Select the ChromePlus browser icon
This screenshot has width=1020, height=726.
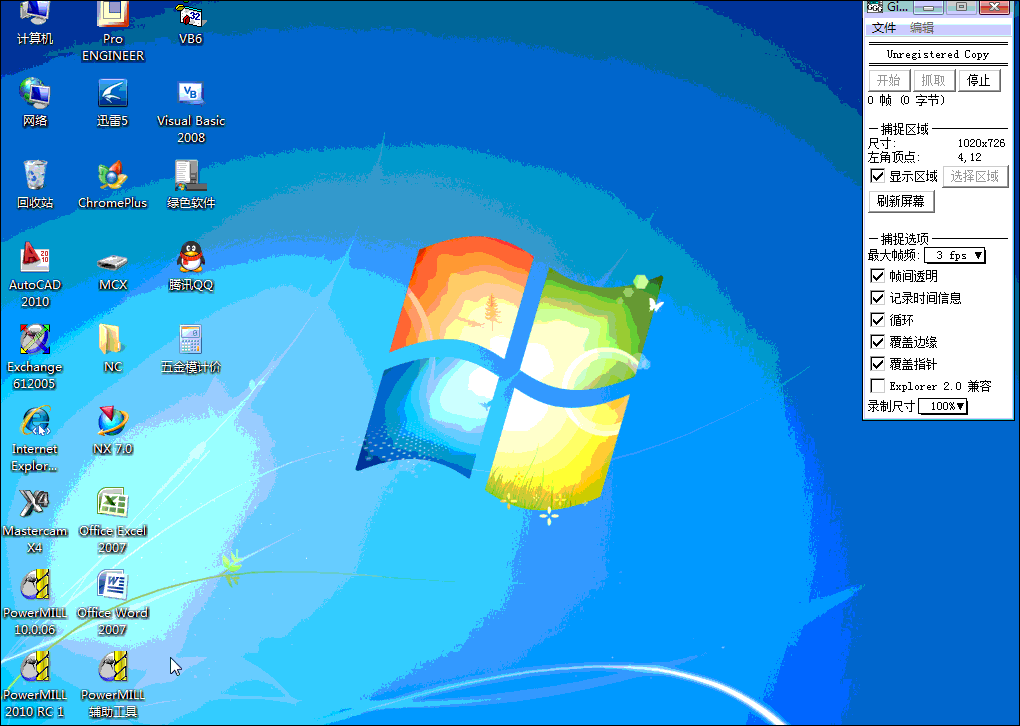coord(113,185)
